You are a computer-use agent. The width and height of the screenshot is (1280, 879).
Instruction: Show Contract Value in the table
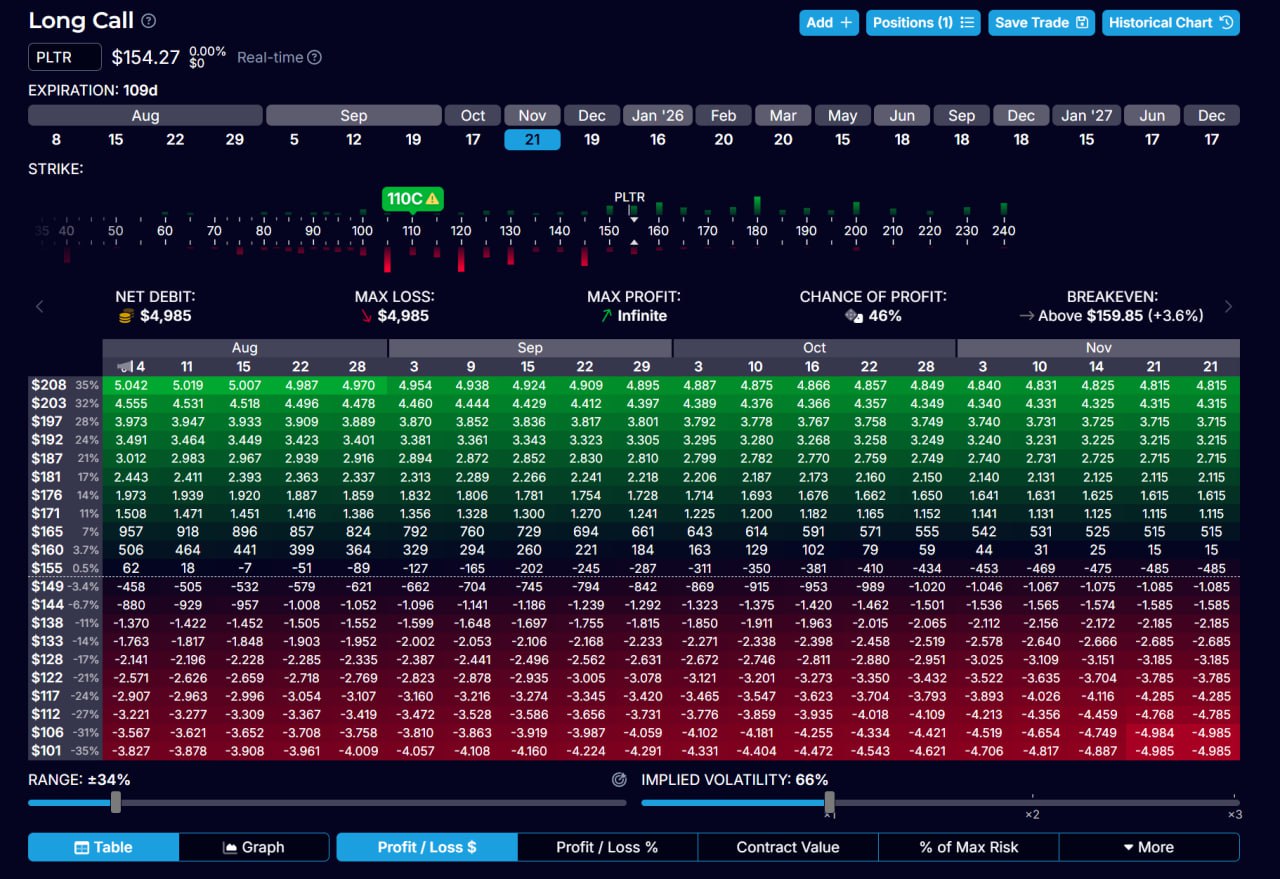point(787,847)
